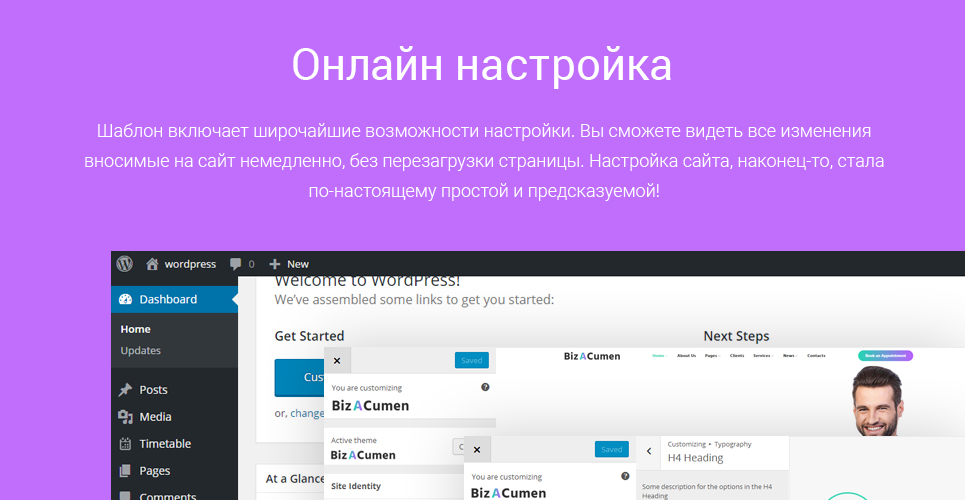Click the WordPress logo in admin bar
965x500 pixels.
click(125, 264)
